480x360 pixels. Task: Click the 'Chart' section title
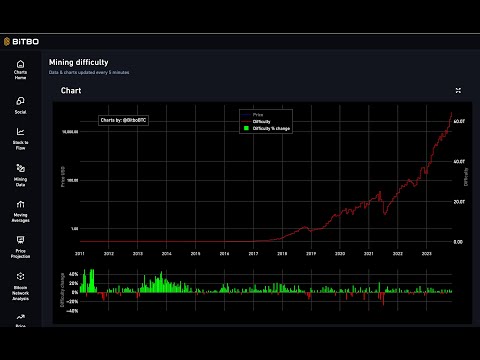[x=71, y=91]
